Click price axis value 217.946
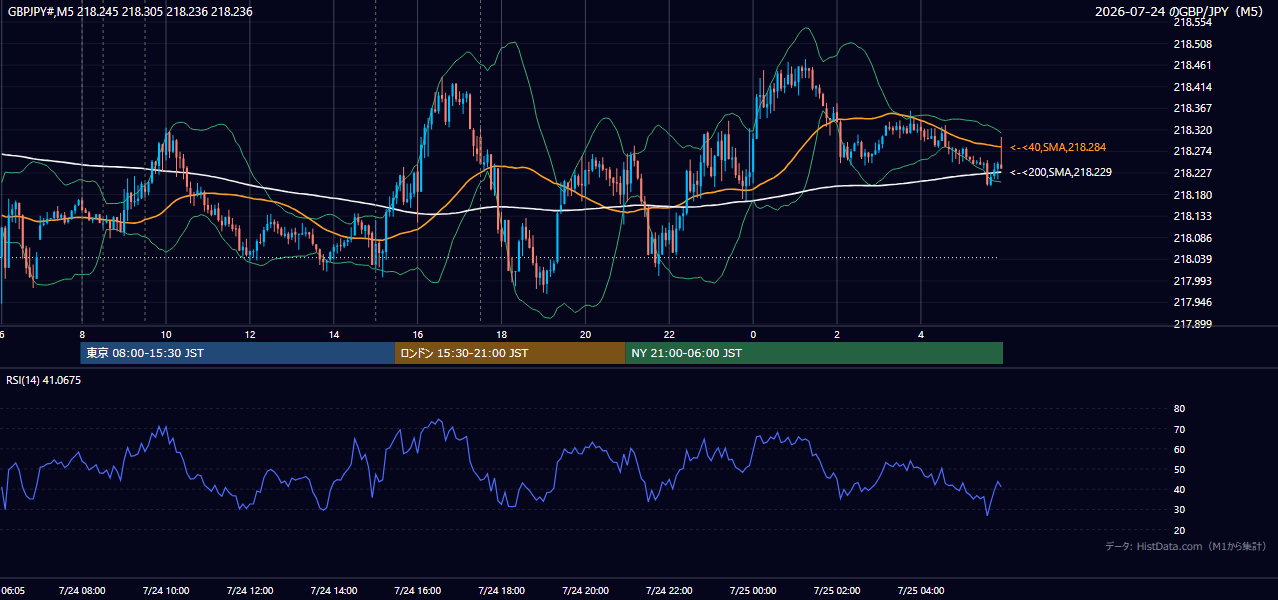 (x=1192, y=302)
